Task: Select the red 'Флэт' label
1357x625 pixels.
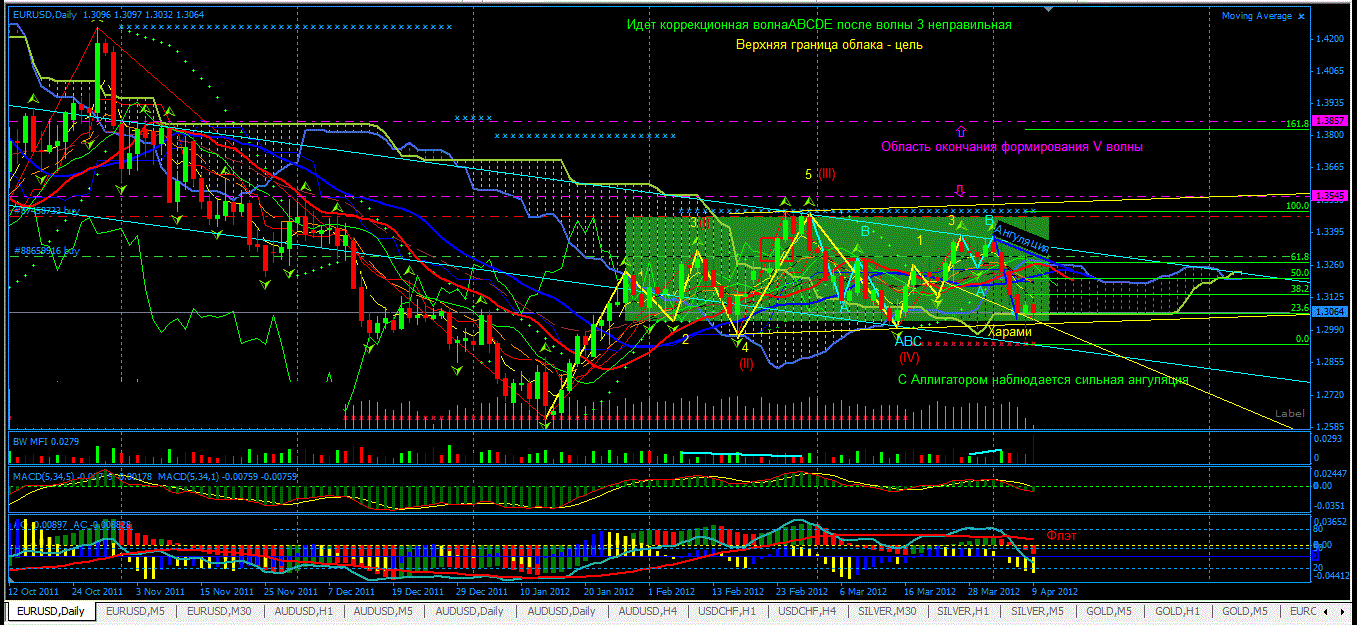Action: point(1061,536)
